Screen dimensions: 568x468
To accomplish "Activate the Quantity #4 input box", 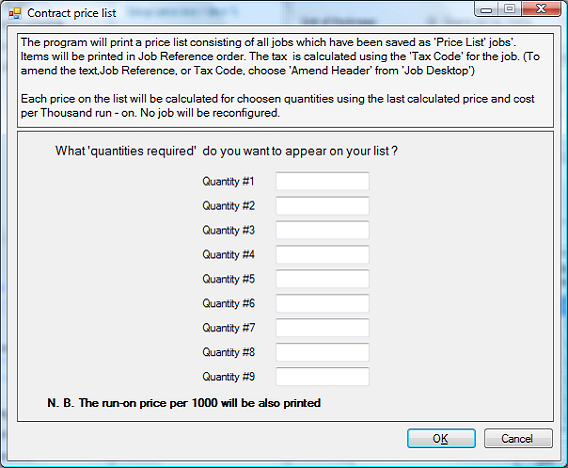I will pos(322,254).
